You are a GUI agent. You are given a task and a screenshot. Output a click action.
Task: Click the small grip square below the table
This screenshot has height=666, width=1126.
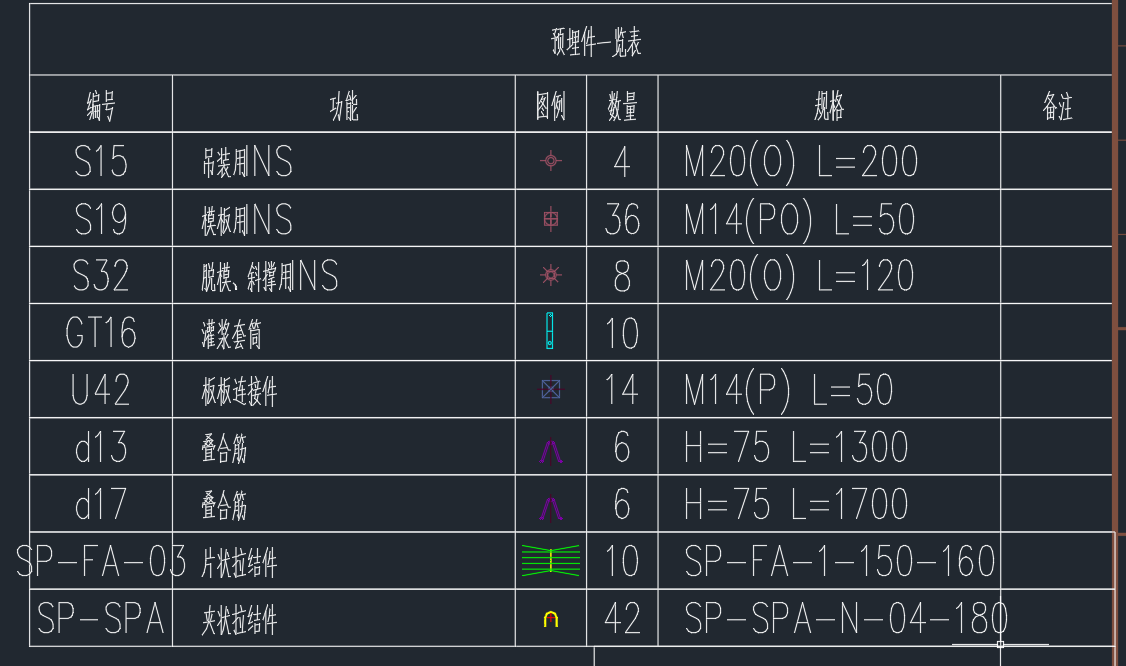(1000, 644)
